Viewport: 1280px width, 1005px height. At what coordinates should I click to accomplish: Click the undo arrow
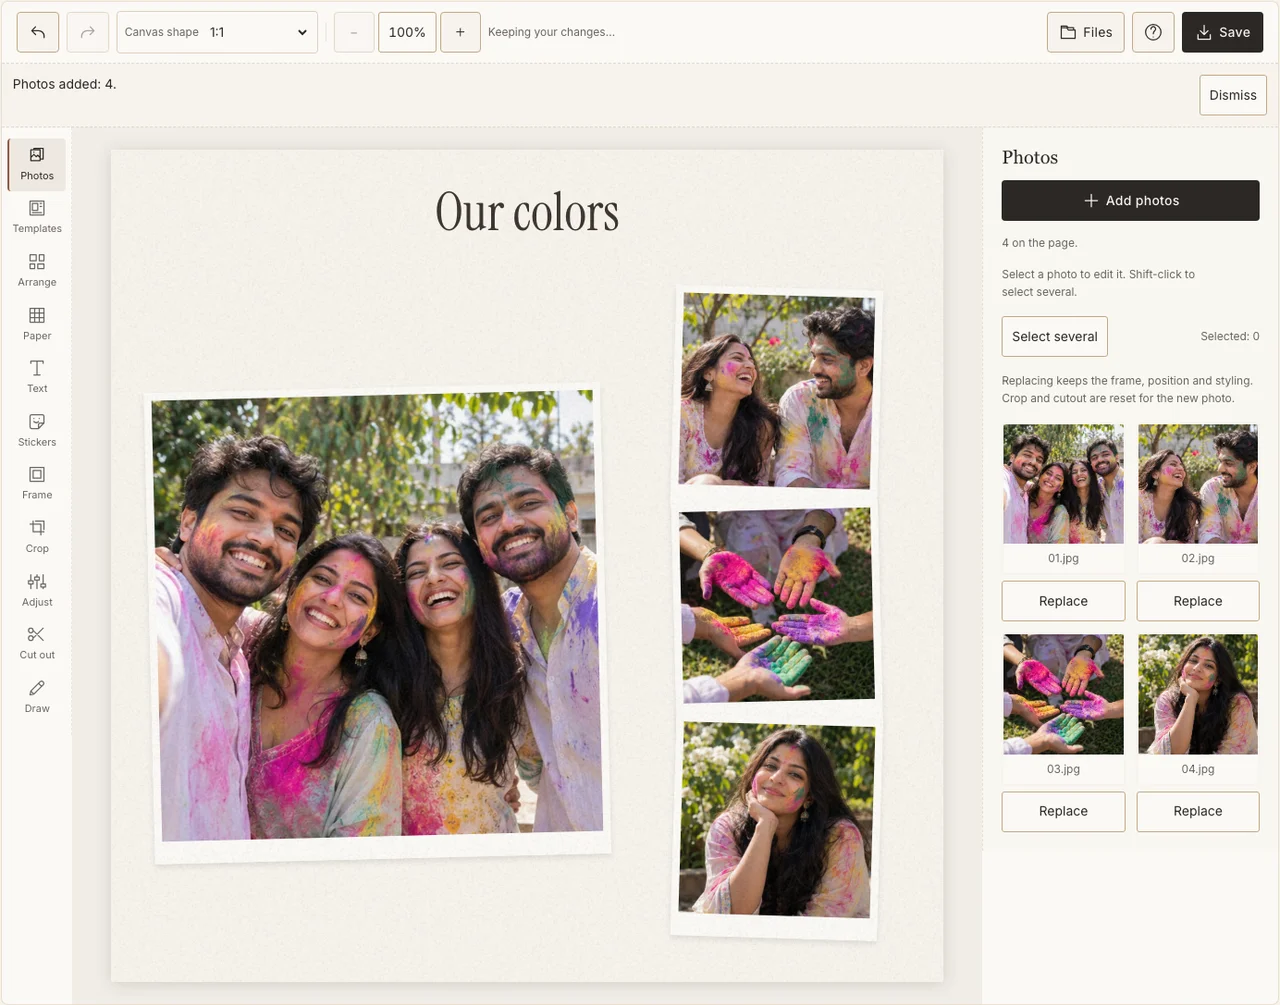[x=38, y=32]
